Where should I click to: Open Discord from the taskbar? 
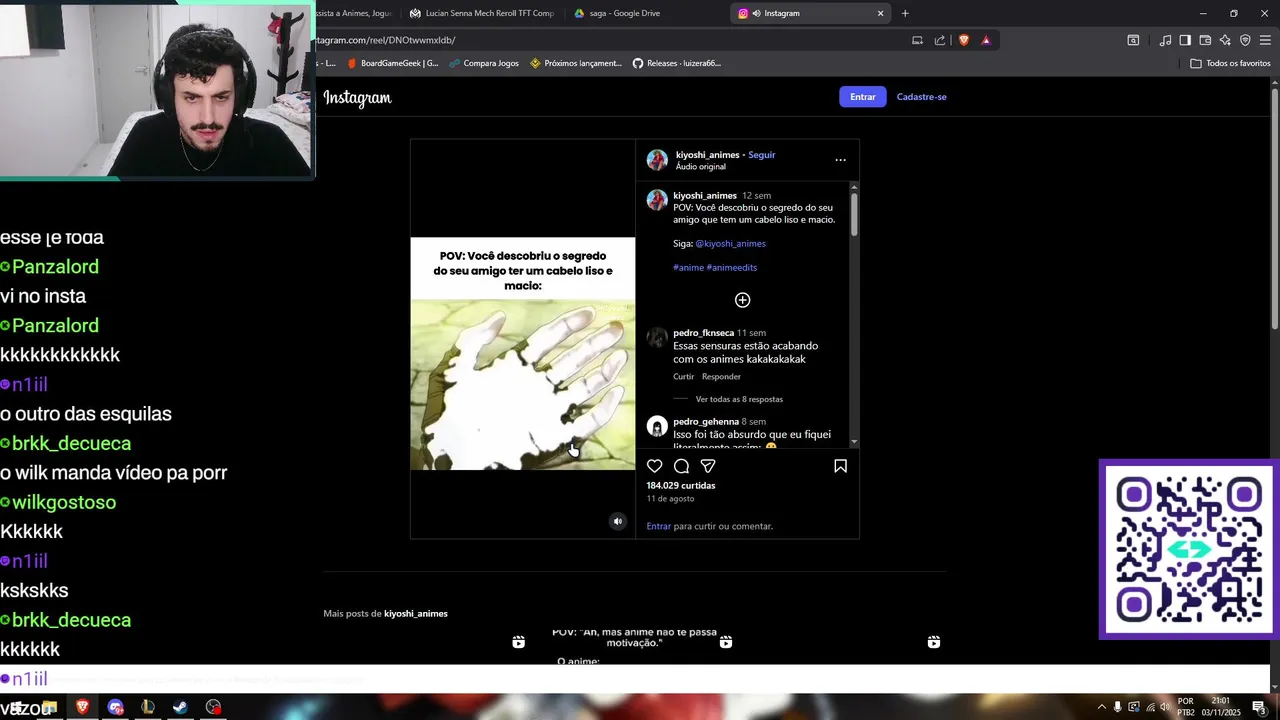115,707
